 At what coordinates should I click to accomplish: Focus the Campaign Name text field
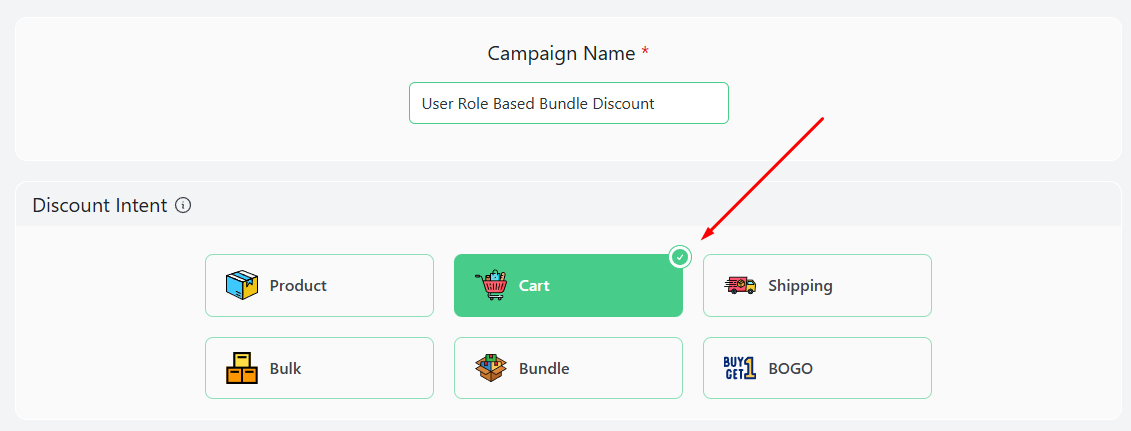[569, 103]
